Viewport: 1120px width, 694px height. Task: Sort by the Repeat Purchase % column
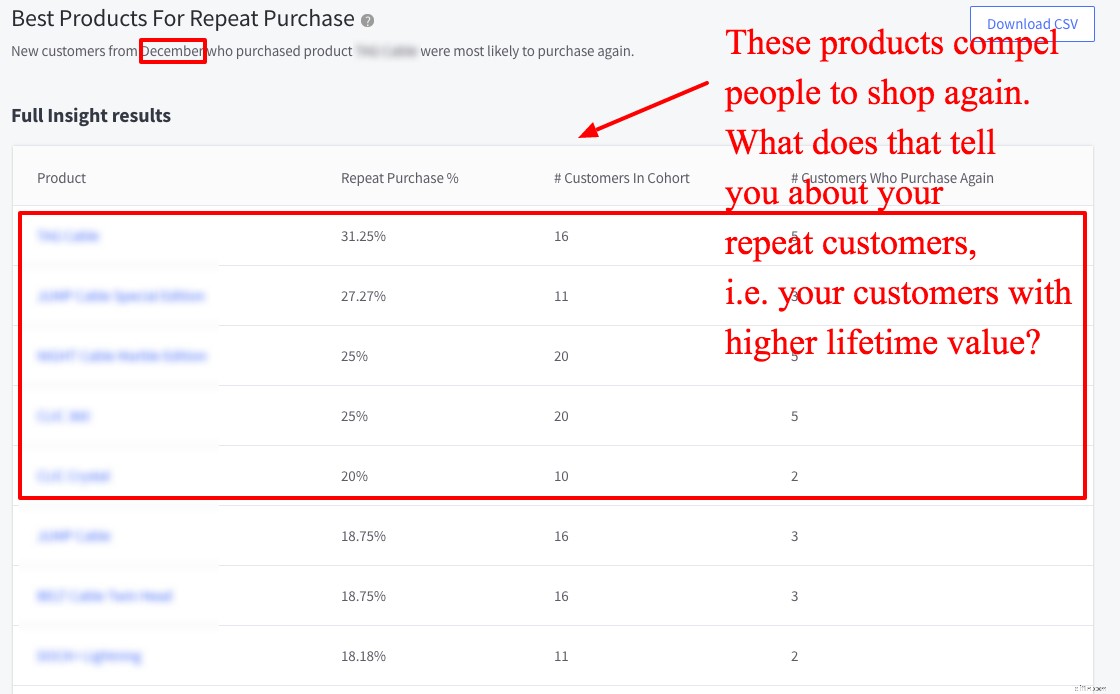(x=398, y=178)
